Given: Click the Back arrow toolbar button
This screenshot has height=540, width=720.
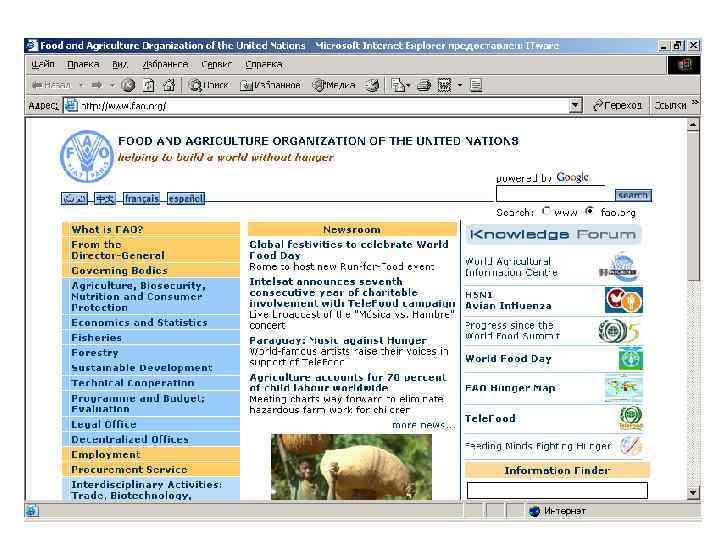Looking at the screenshot, I should pyautogui.click(x=51, y=85).
